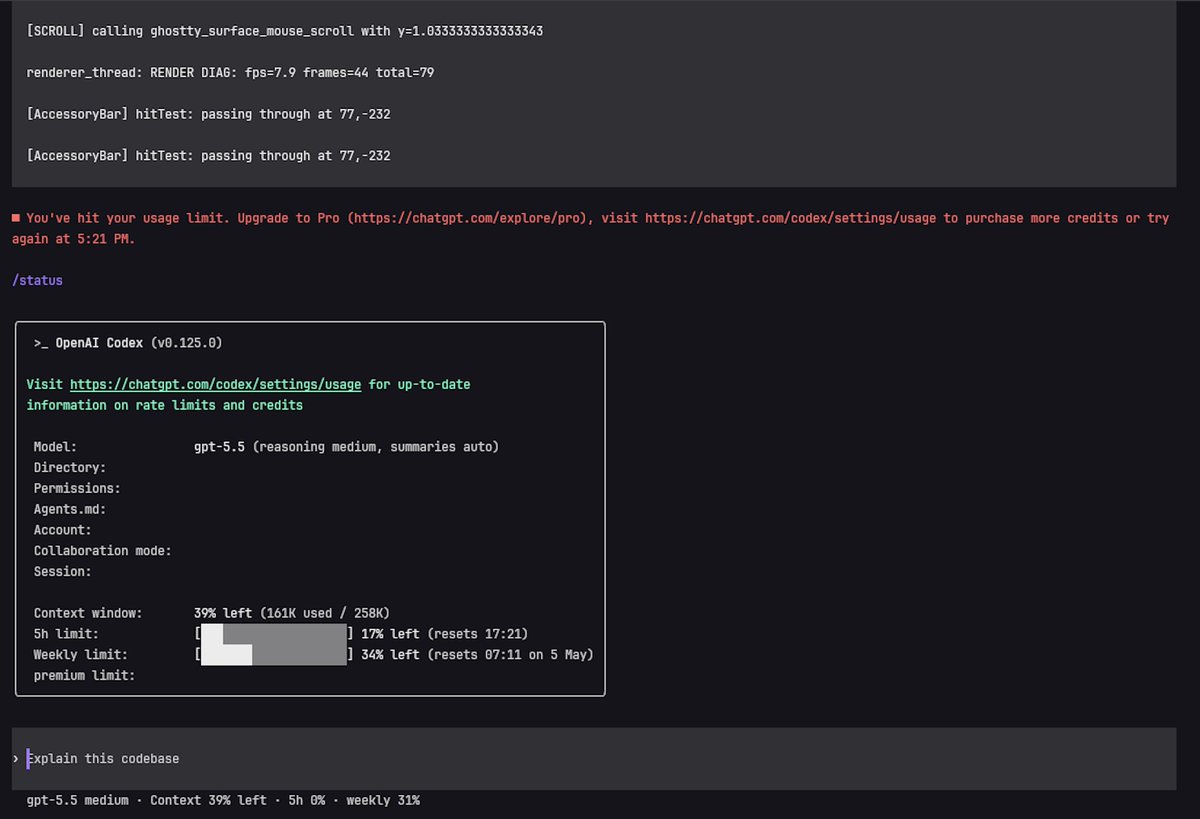Click '34% left (resets 07:11 on 5 May)' text
This screenshot has width=1200, height=819.
coord(478,655)
